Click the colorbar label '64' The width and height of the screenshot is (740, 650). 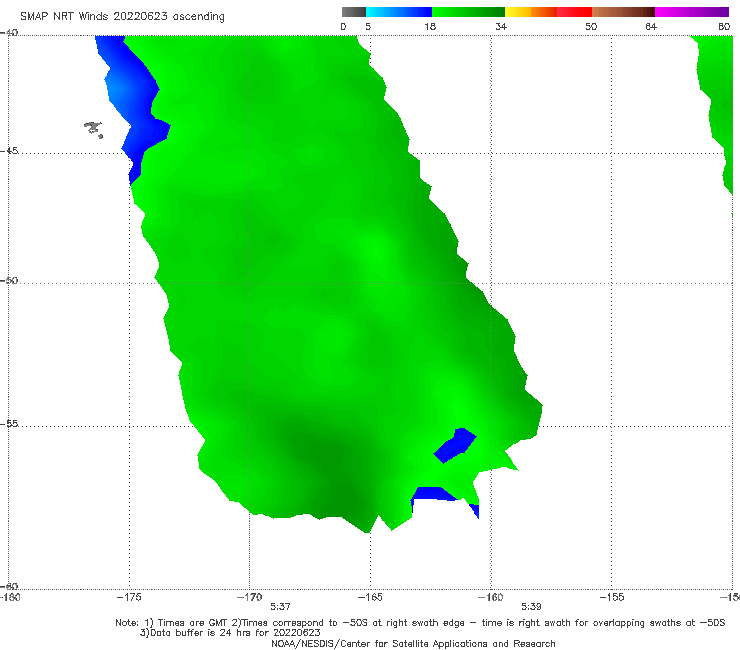click(651, 27)
